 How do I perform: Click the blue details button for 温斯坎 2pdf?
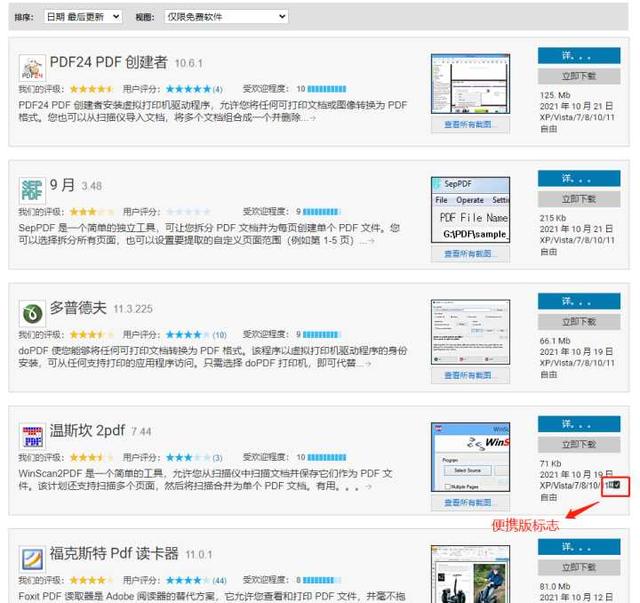tap(579, 424)
